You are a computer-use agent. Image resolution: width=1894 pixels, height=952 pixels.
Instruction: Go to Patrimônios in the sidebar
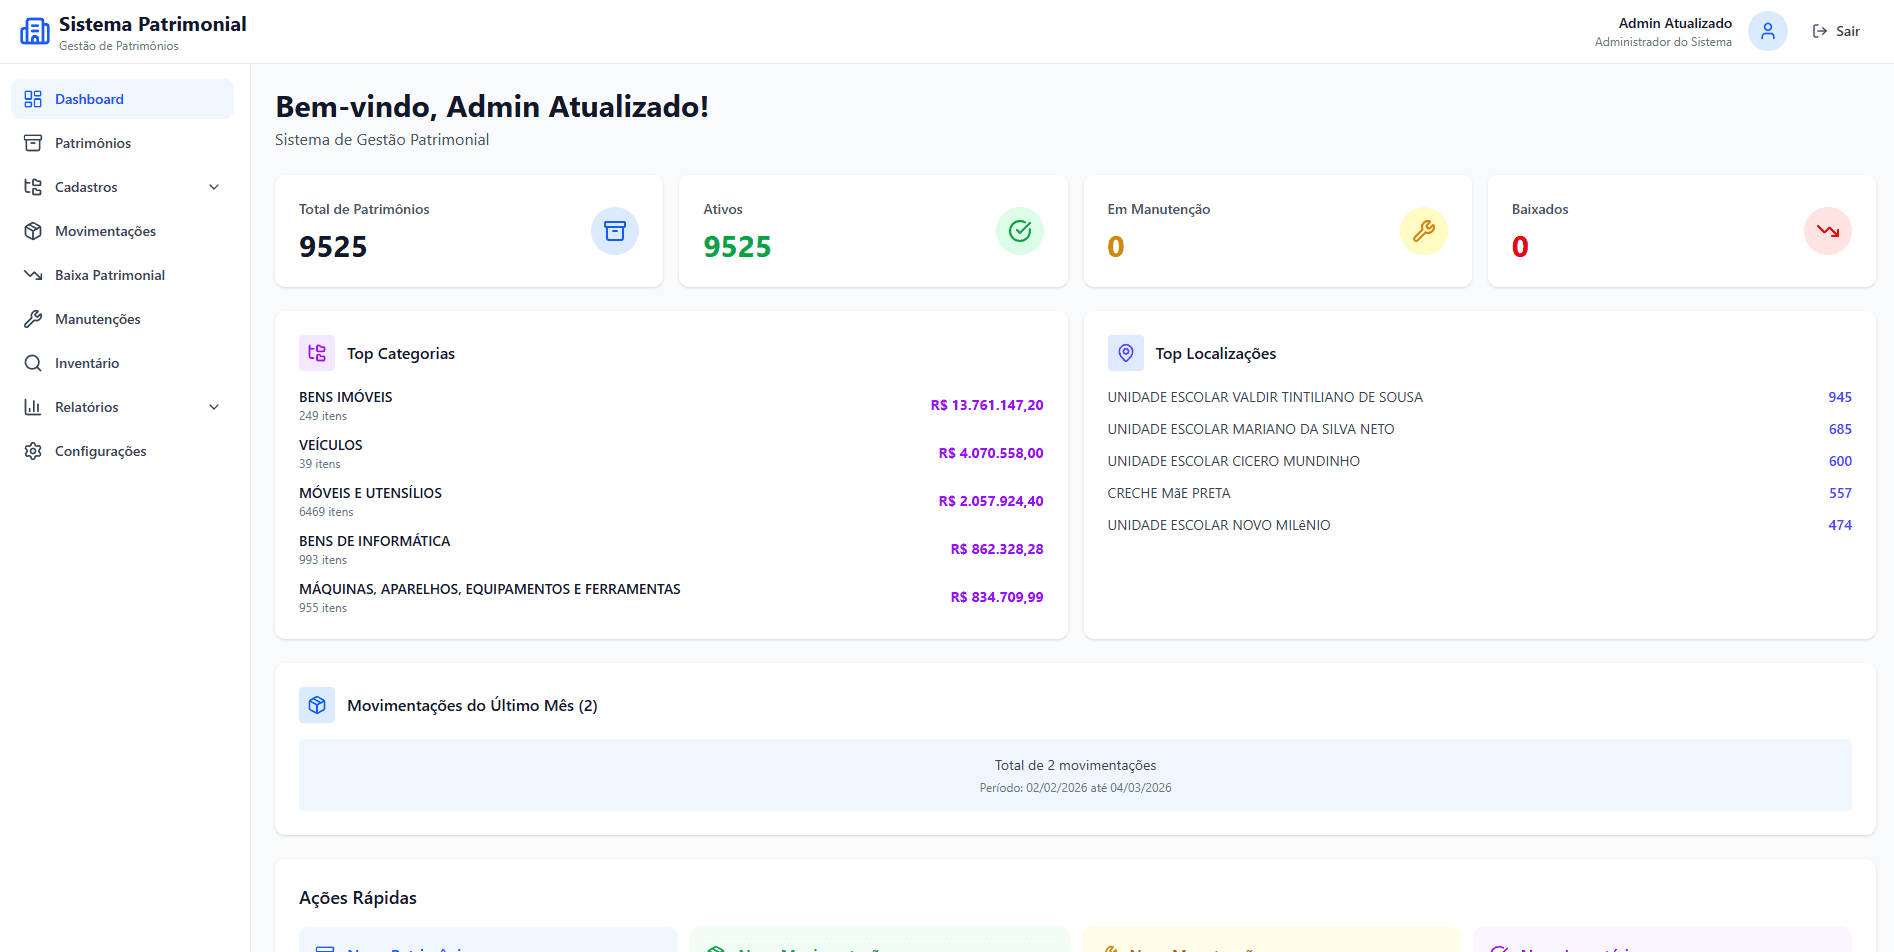click(93, 143)
